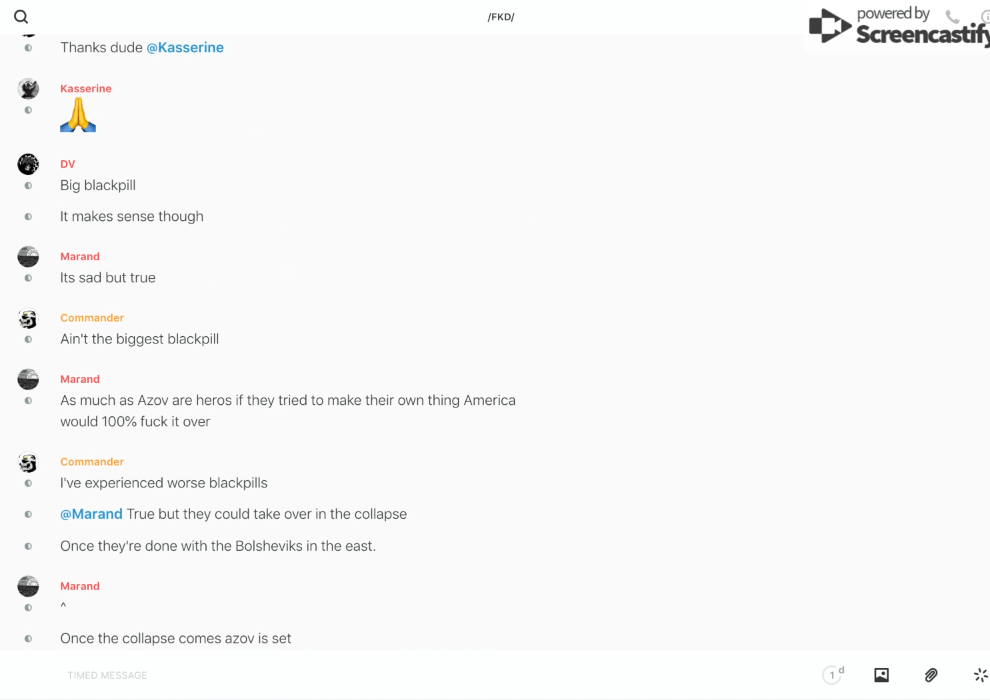
Task: Click Kasserine's avatar above the praying hands
Action: (x=28, y=89)
